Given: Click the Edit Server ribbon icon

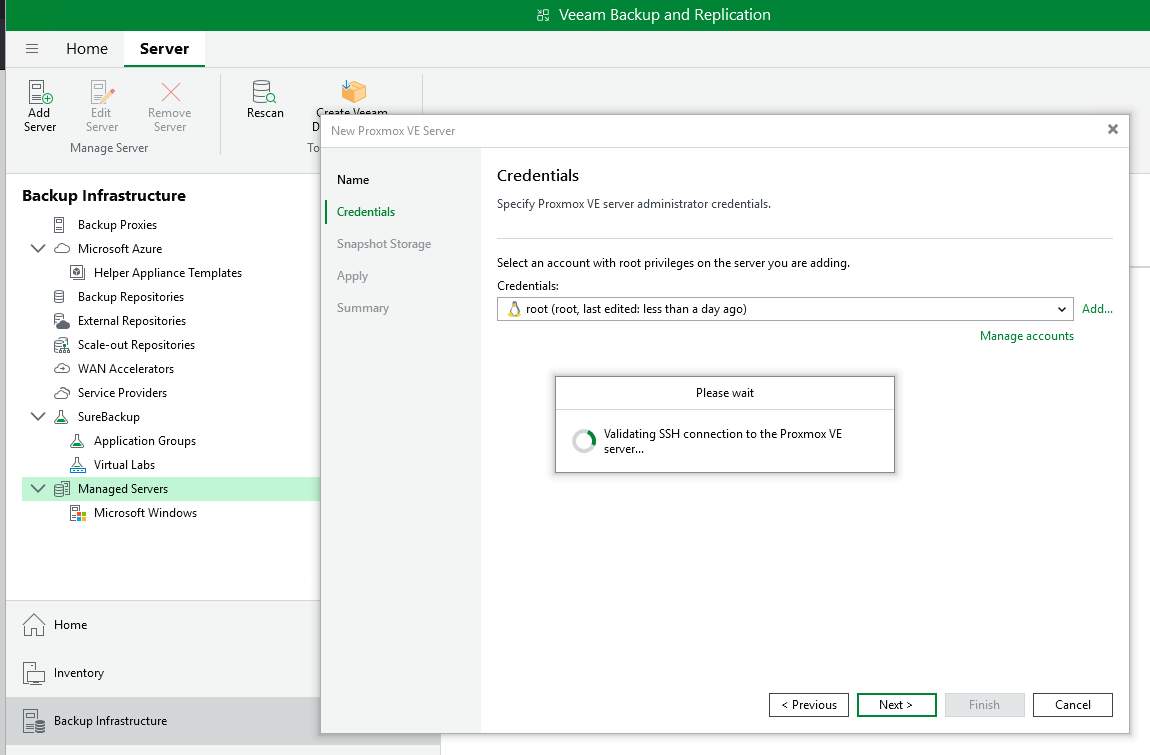Looking at the screenshot, I should (x=102, y=92).
